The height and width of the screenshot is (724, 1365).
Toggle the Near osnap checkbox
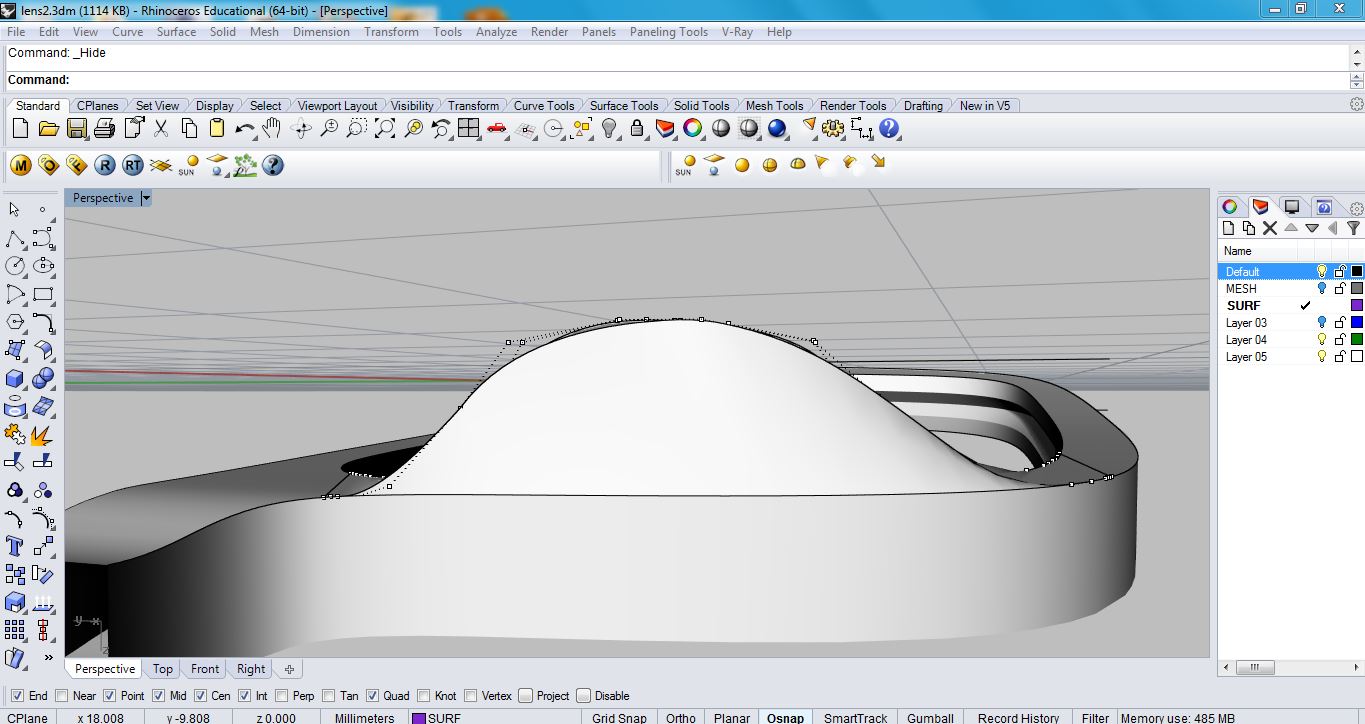62,696
